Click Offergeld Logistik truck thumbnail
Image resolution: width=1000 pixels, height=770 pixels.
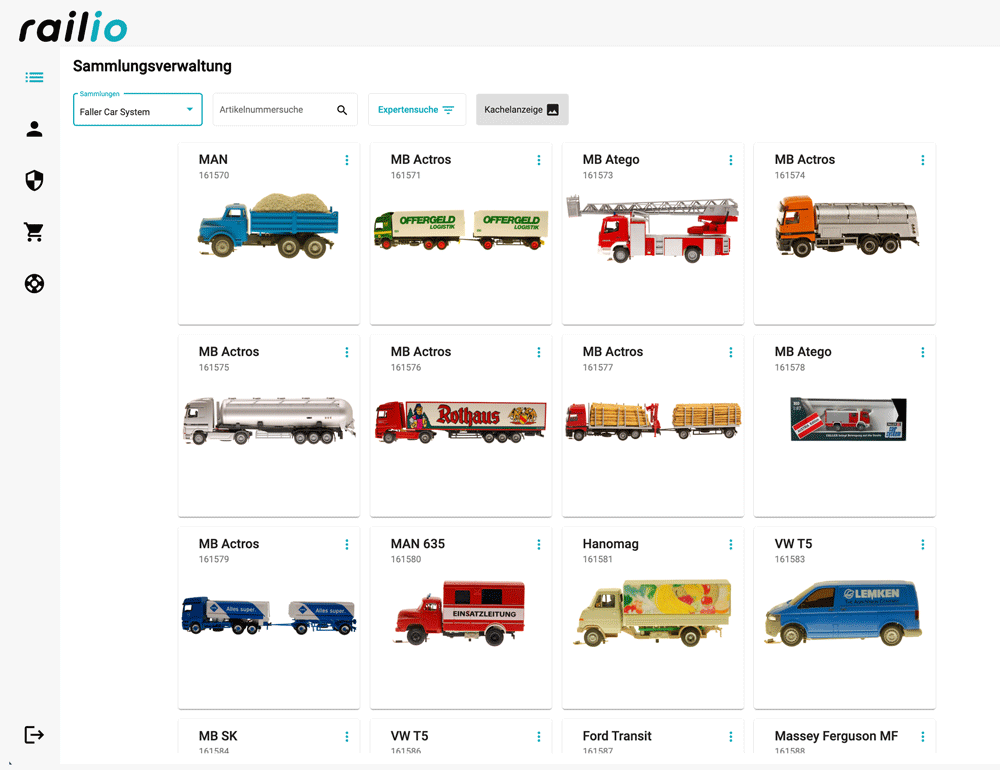(460, 230)
